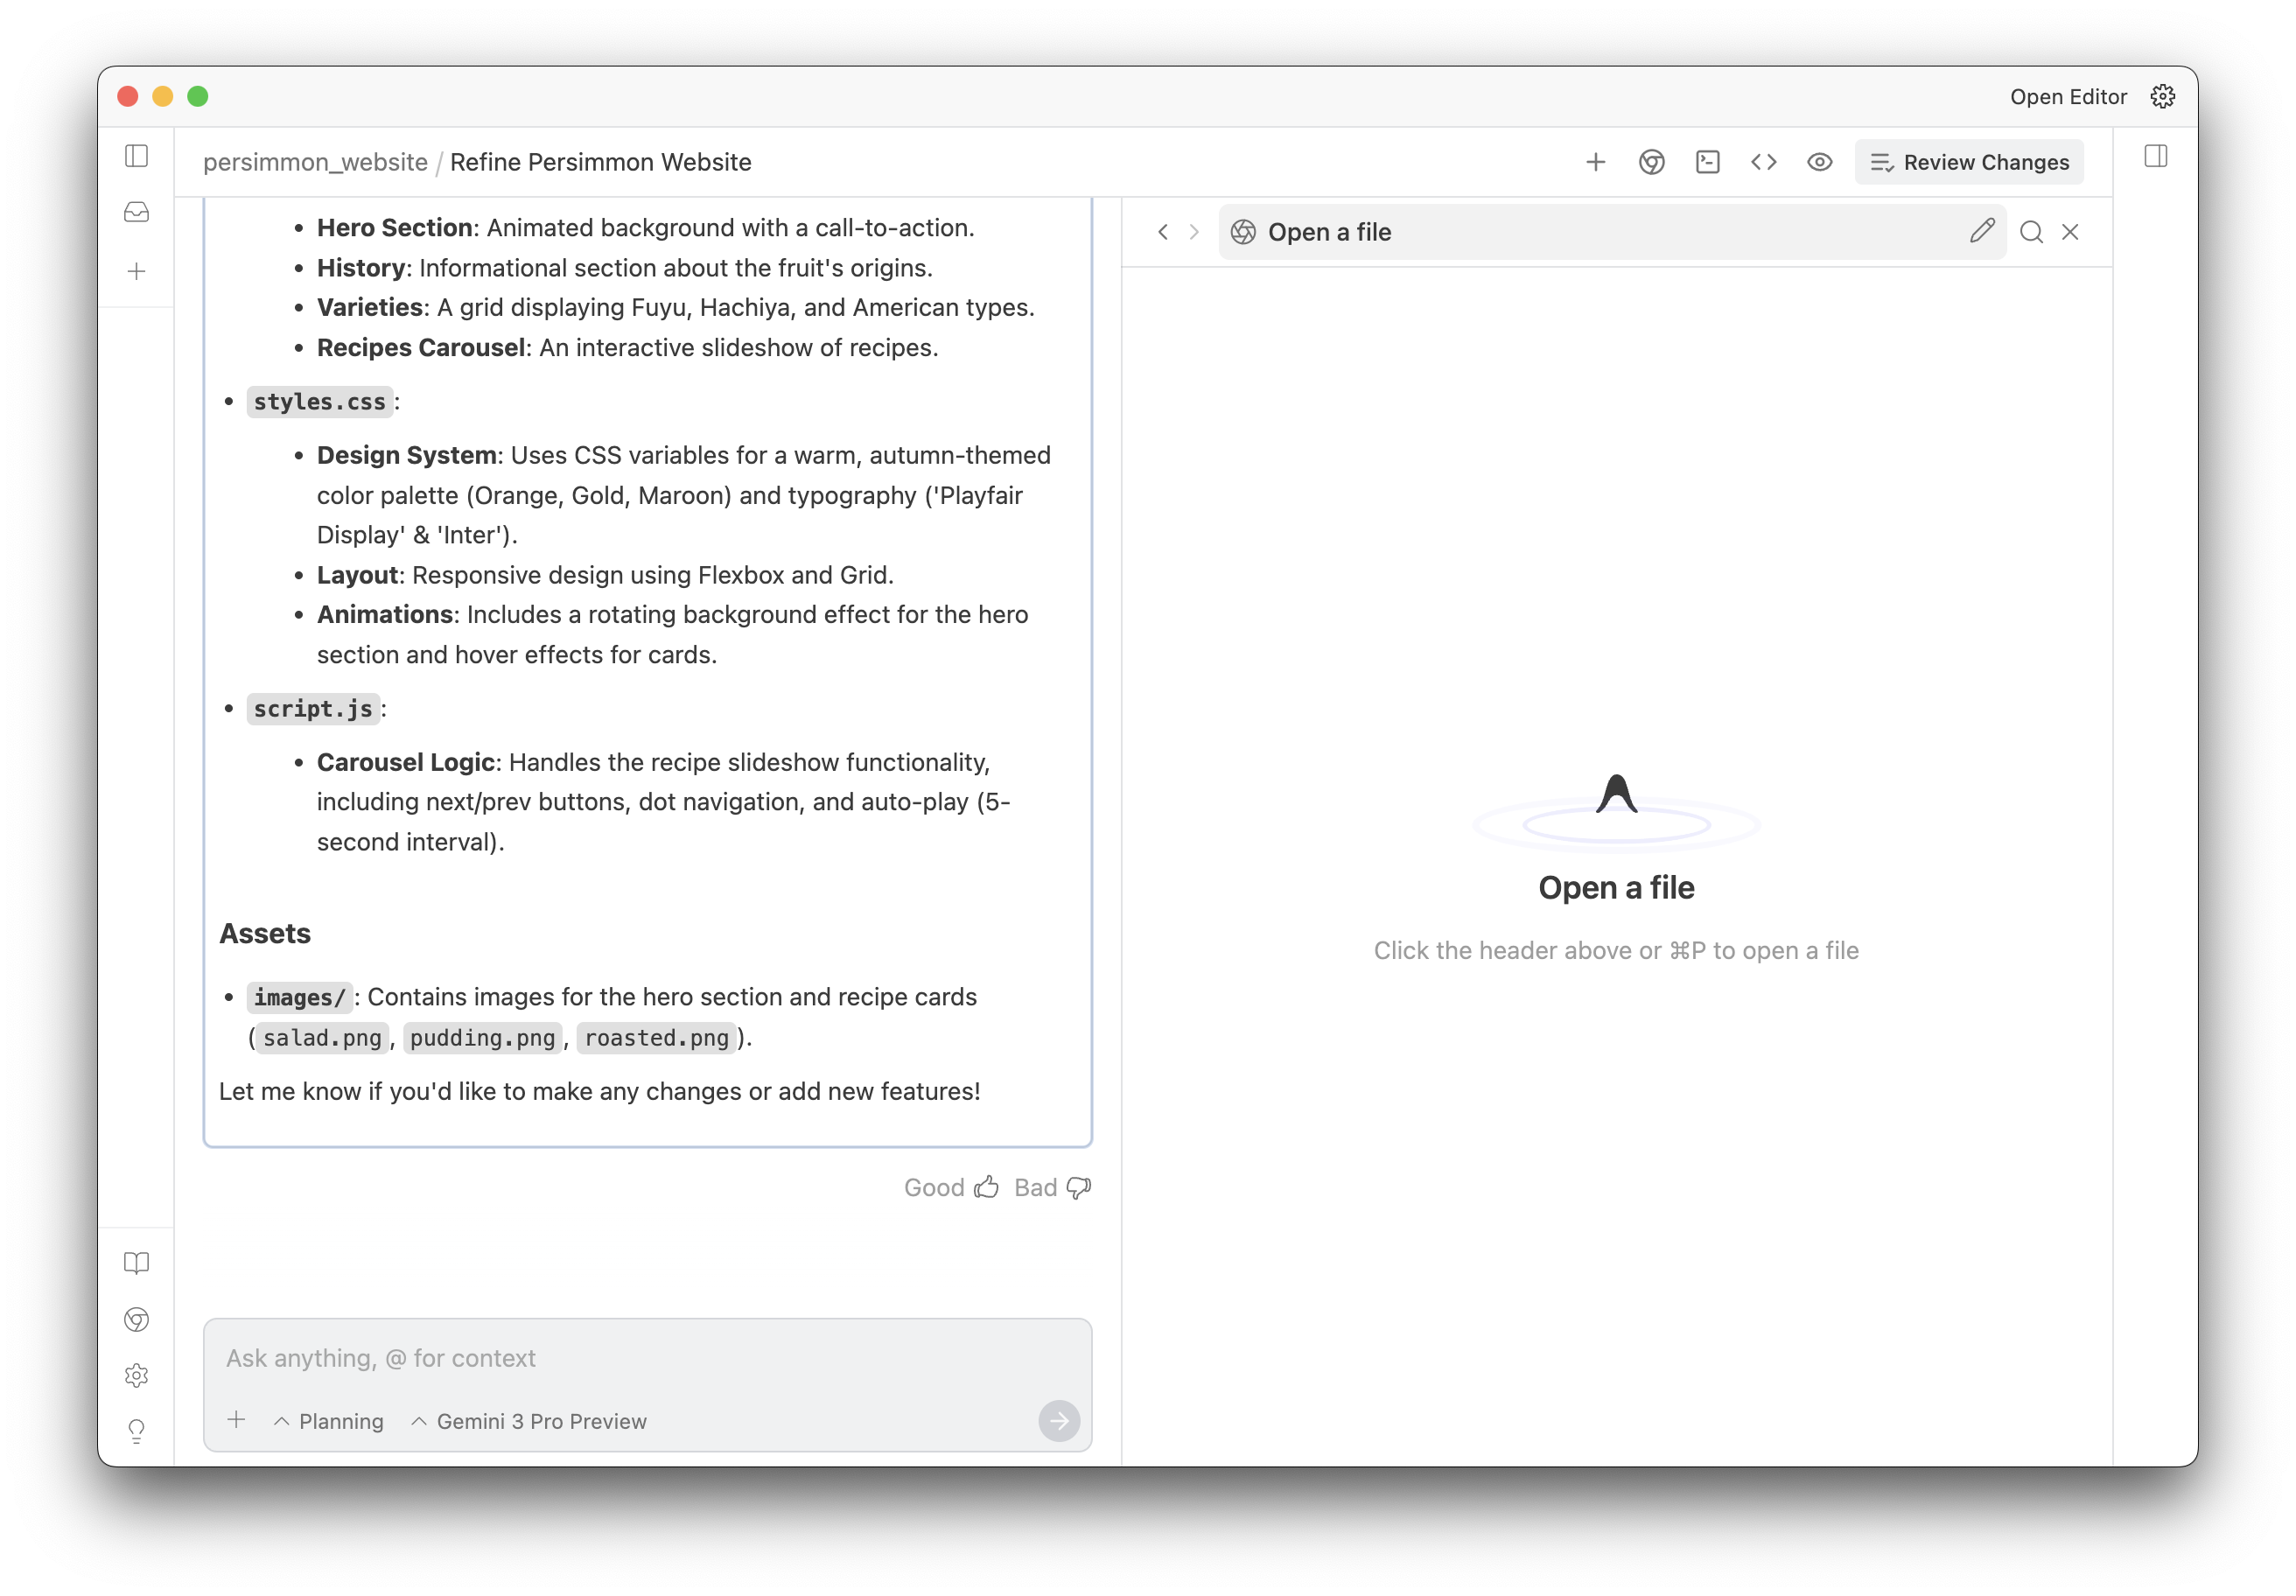The image size is (2296, 1596).
Task: Click the search icon in file panel
Action: tap(2030, 232)
